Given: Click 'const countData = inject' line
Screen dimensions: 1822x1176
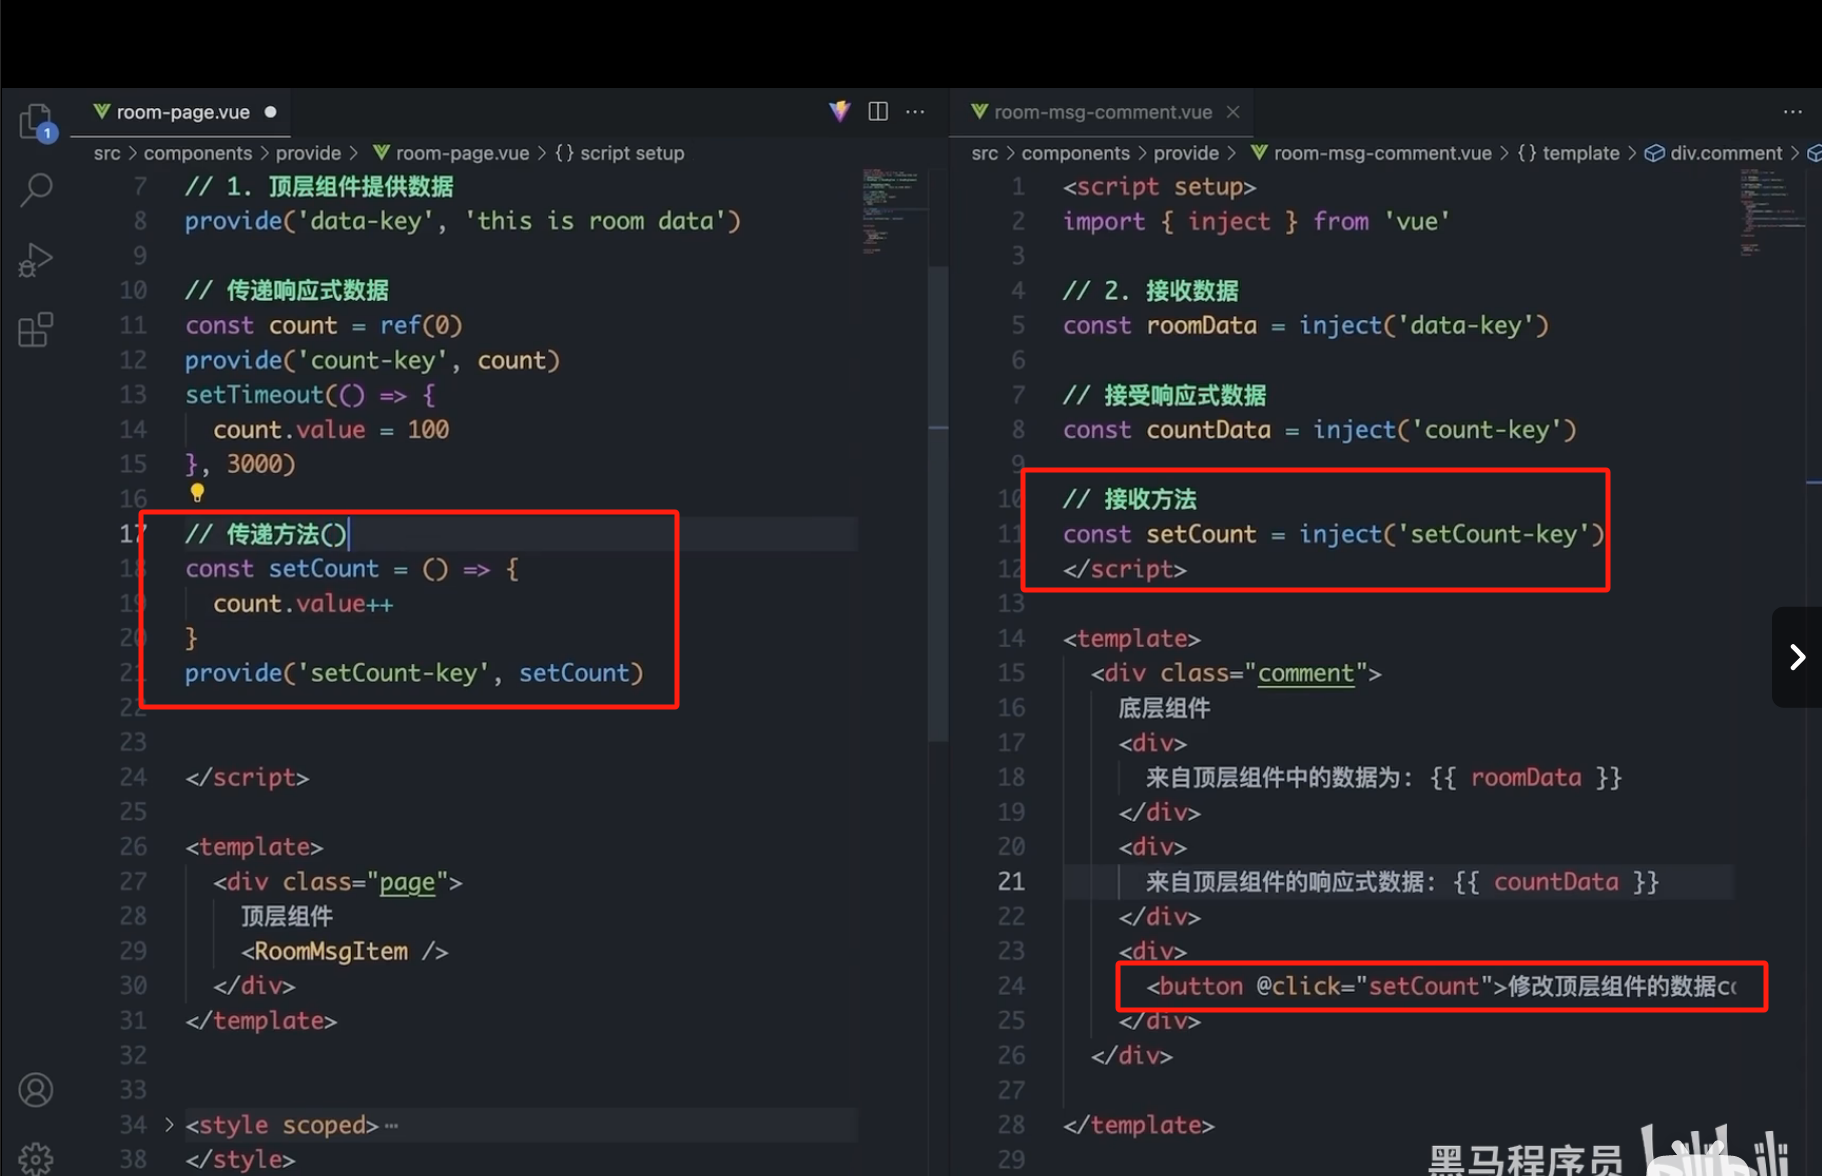Looking at the screenshot, I should 1319,430.
